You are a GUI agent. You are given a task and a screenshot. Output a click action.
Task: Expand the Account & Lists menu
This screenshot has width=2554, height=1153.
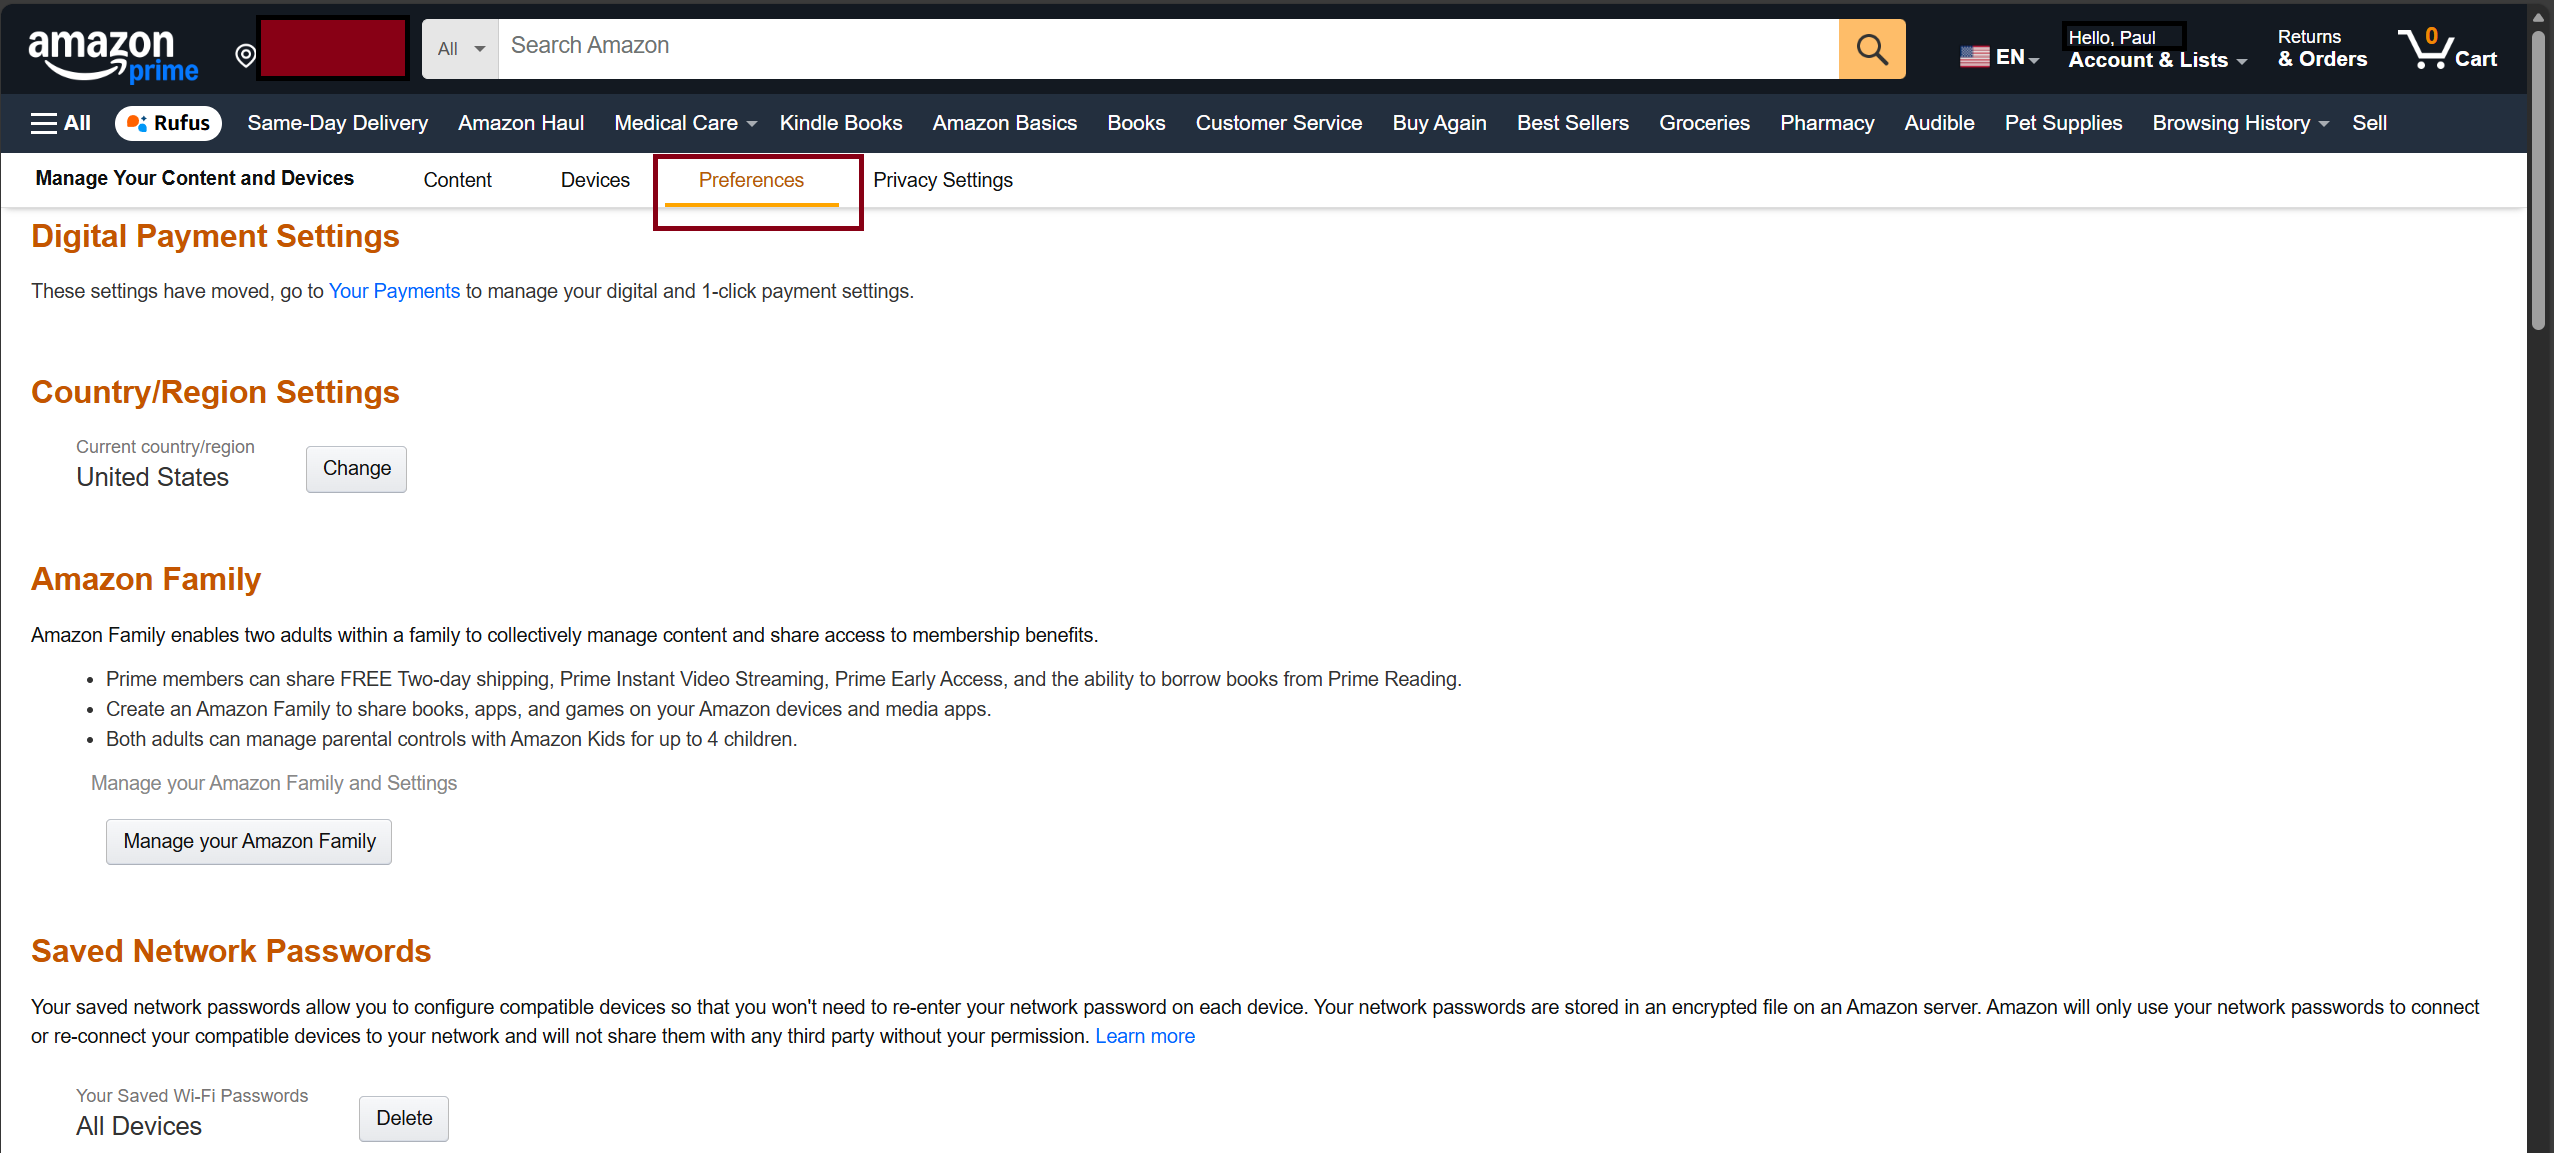[2155, 59]
